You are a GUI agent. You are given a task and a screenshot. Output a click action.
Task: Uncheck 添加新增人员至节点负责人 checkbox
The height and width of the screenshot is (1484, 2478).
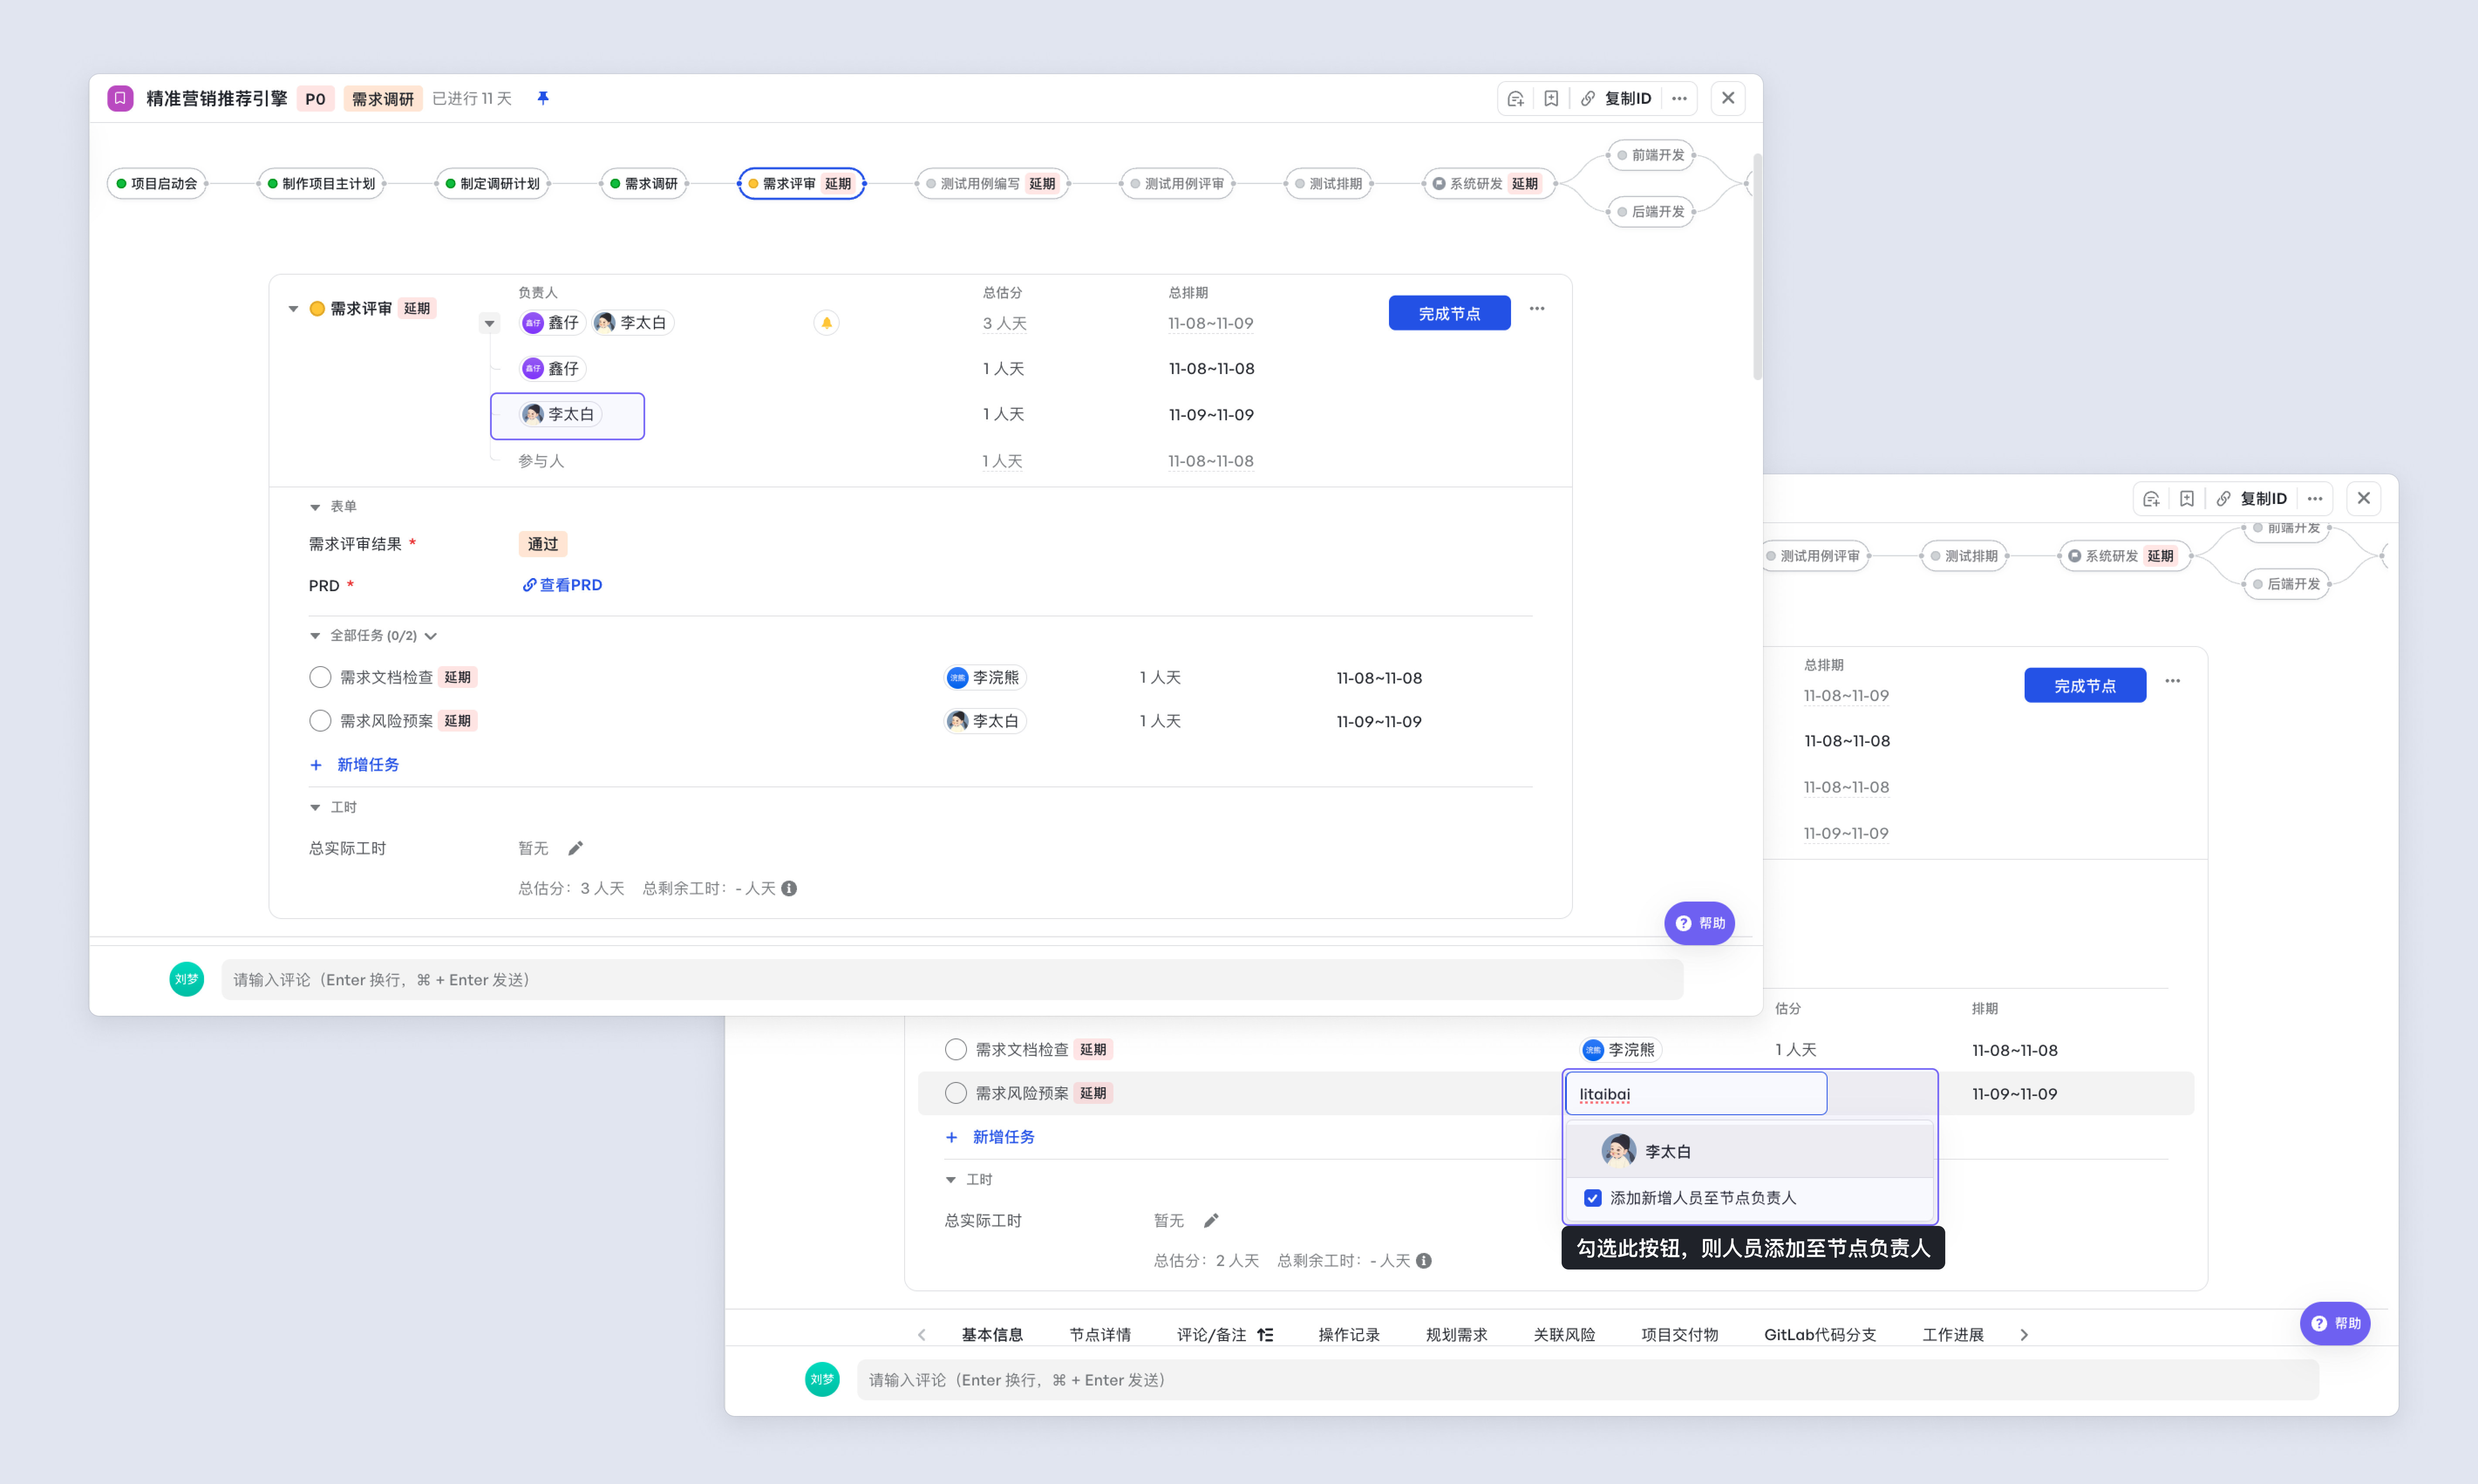point(1593,1198)
